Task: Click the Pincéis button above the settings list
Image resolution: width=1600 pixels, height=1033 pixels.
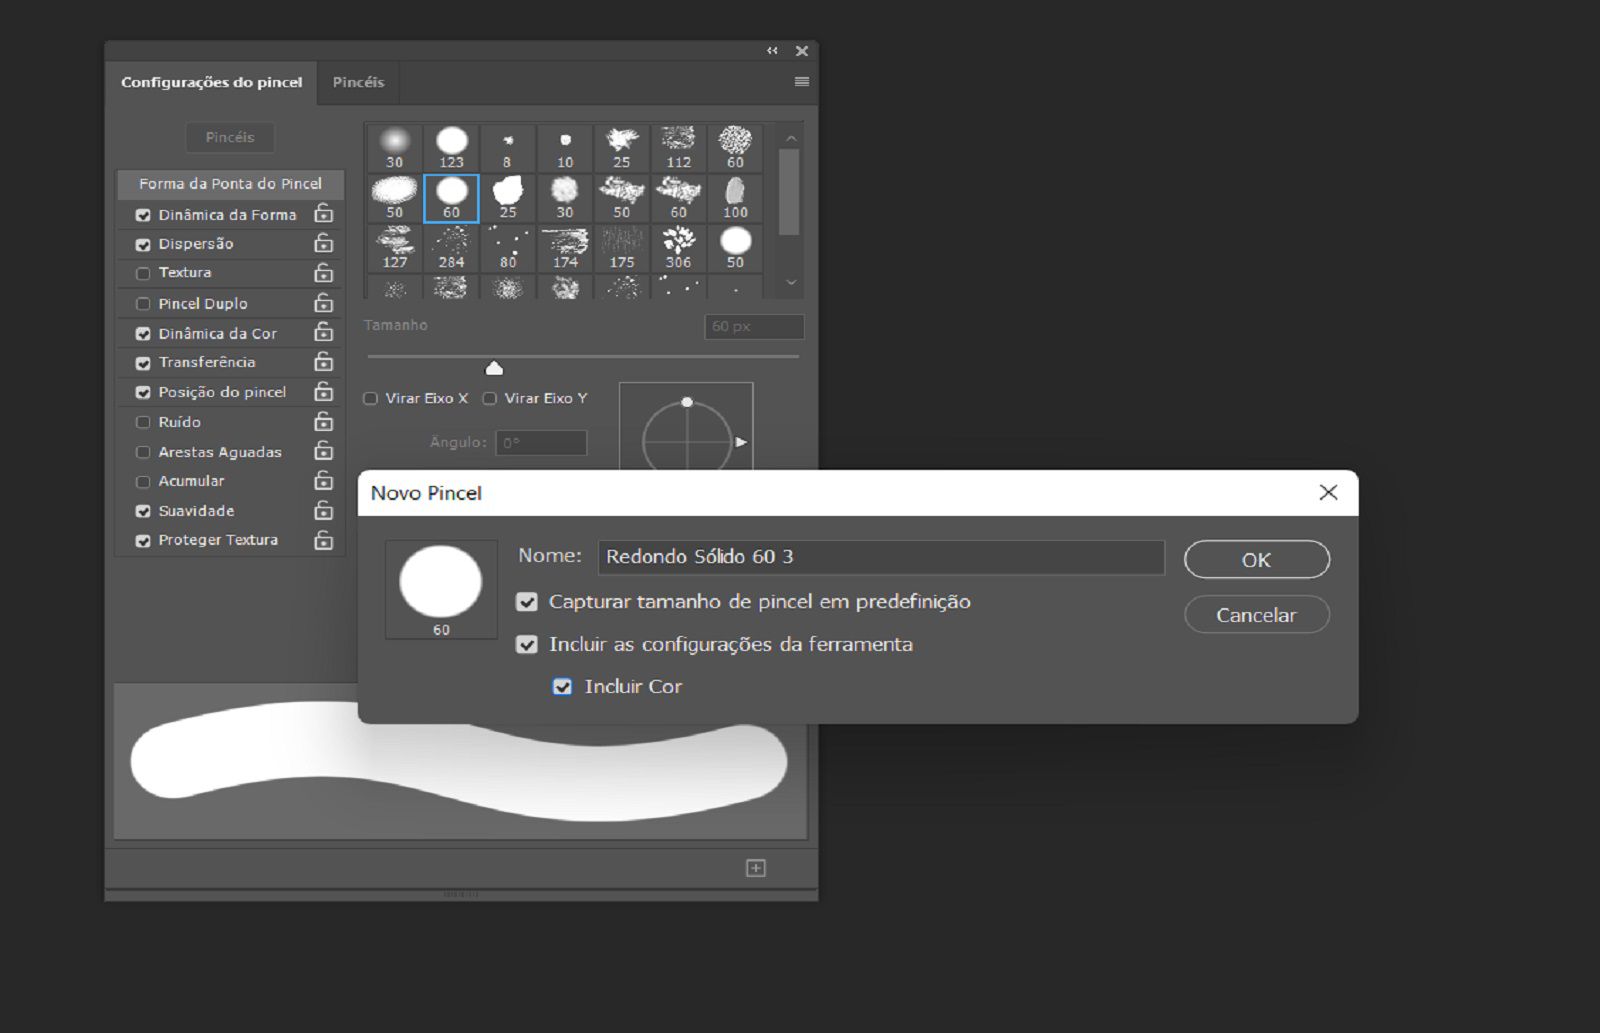Action: coord(230,137)
